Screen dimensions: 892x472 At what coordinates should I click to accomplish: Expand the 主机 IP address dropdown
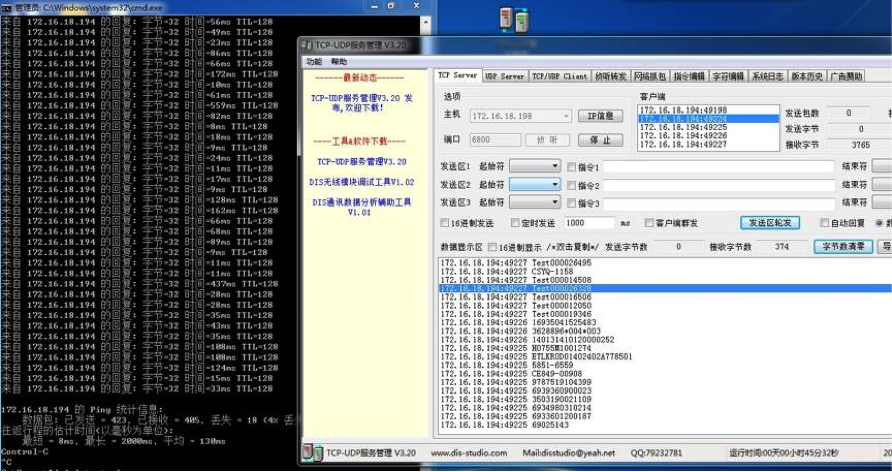[566, 116]
